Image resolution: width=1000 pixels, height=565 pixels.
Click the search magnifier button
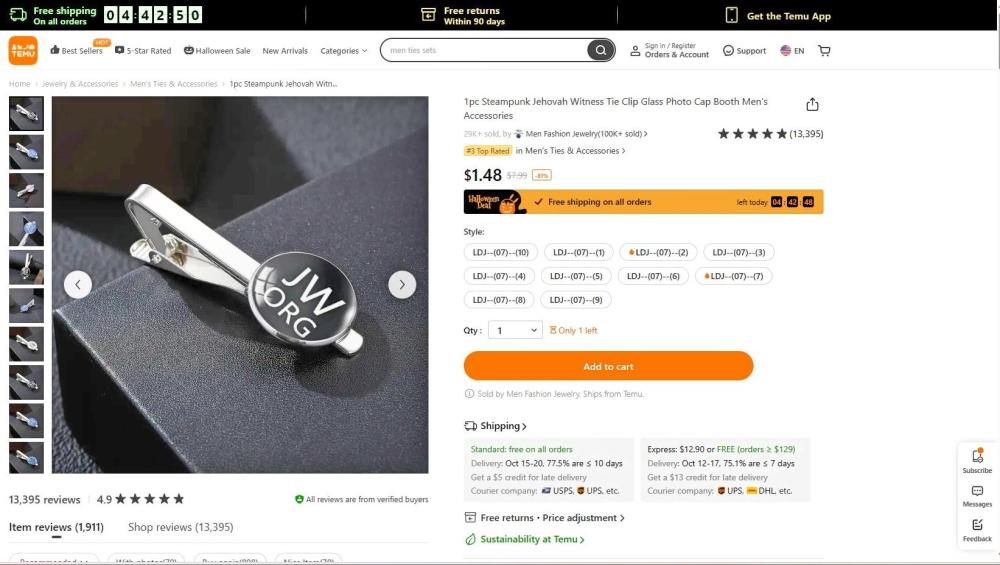point(600,50)
